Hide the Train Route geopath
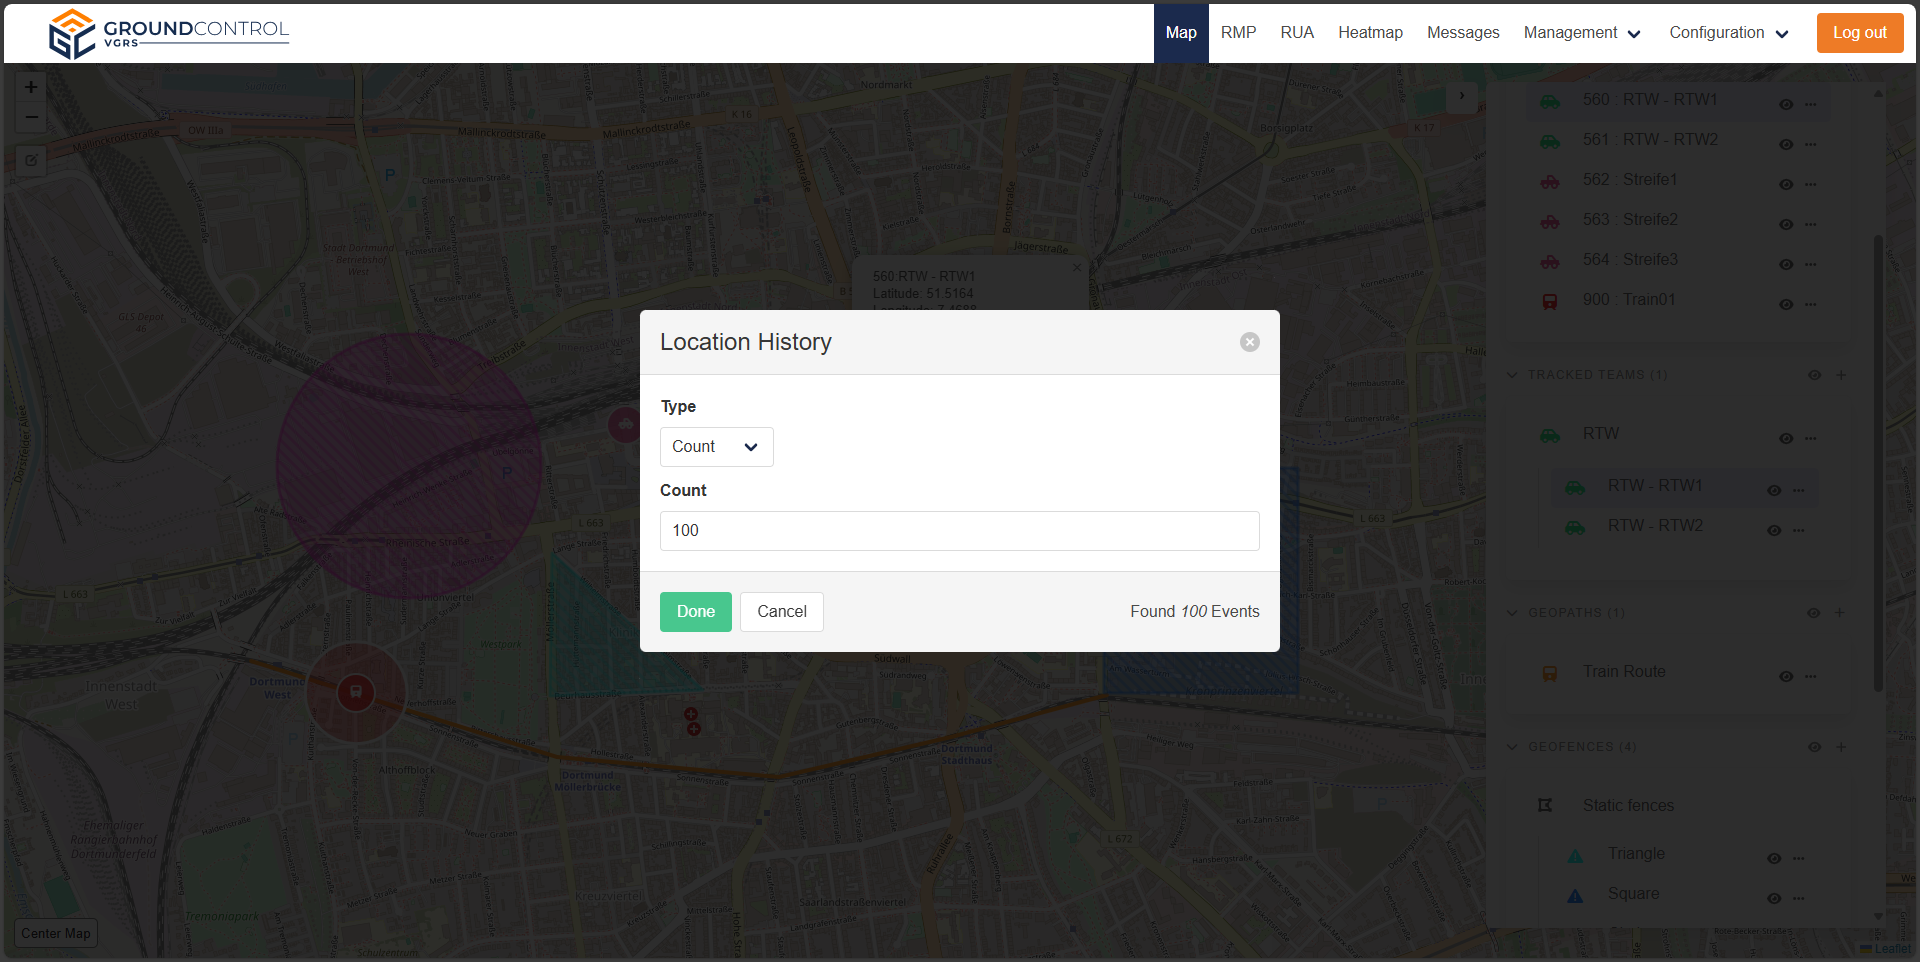 [x=1785, y=677]
